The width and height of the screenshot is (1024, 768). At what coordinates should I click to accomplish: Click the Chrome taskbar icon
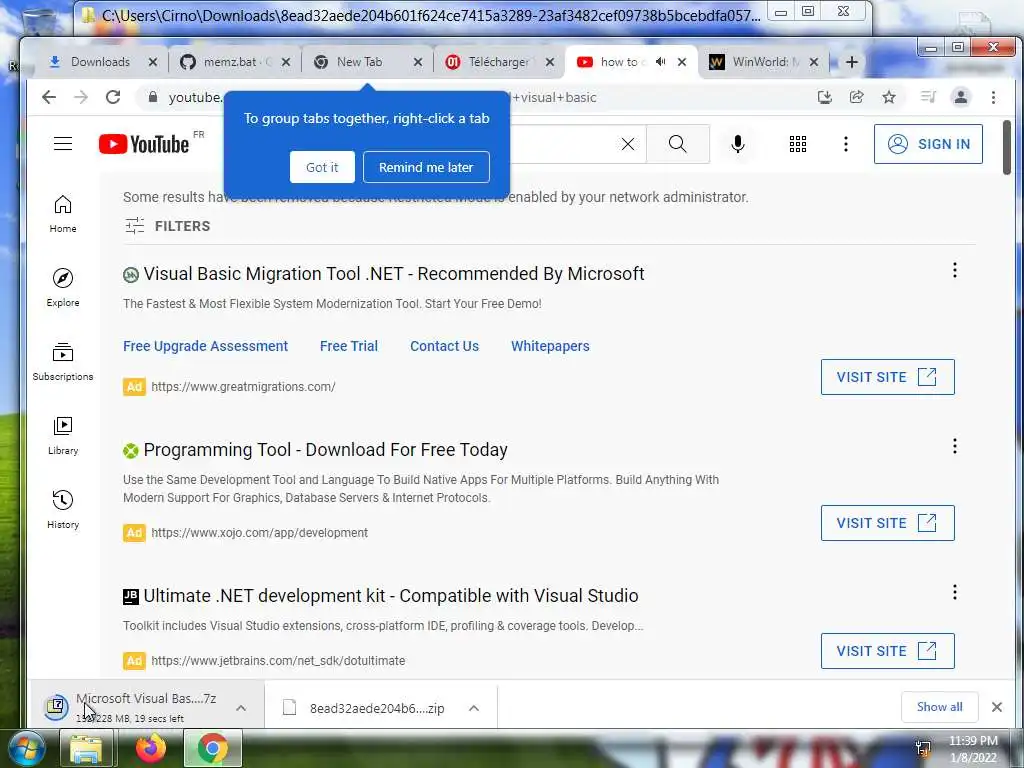point(213,748)
